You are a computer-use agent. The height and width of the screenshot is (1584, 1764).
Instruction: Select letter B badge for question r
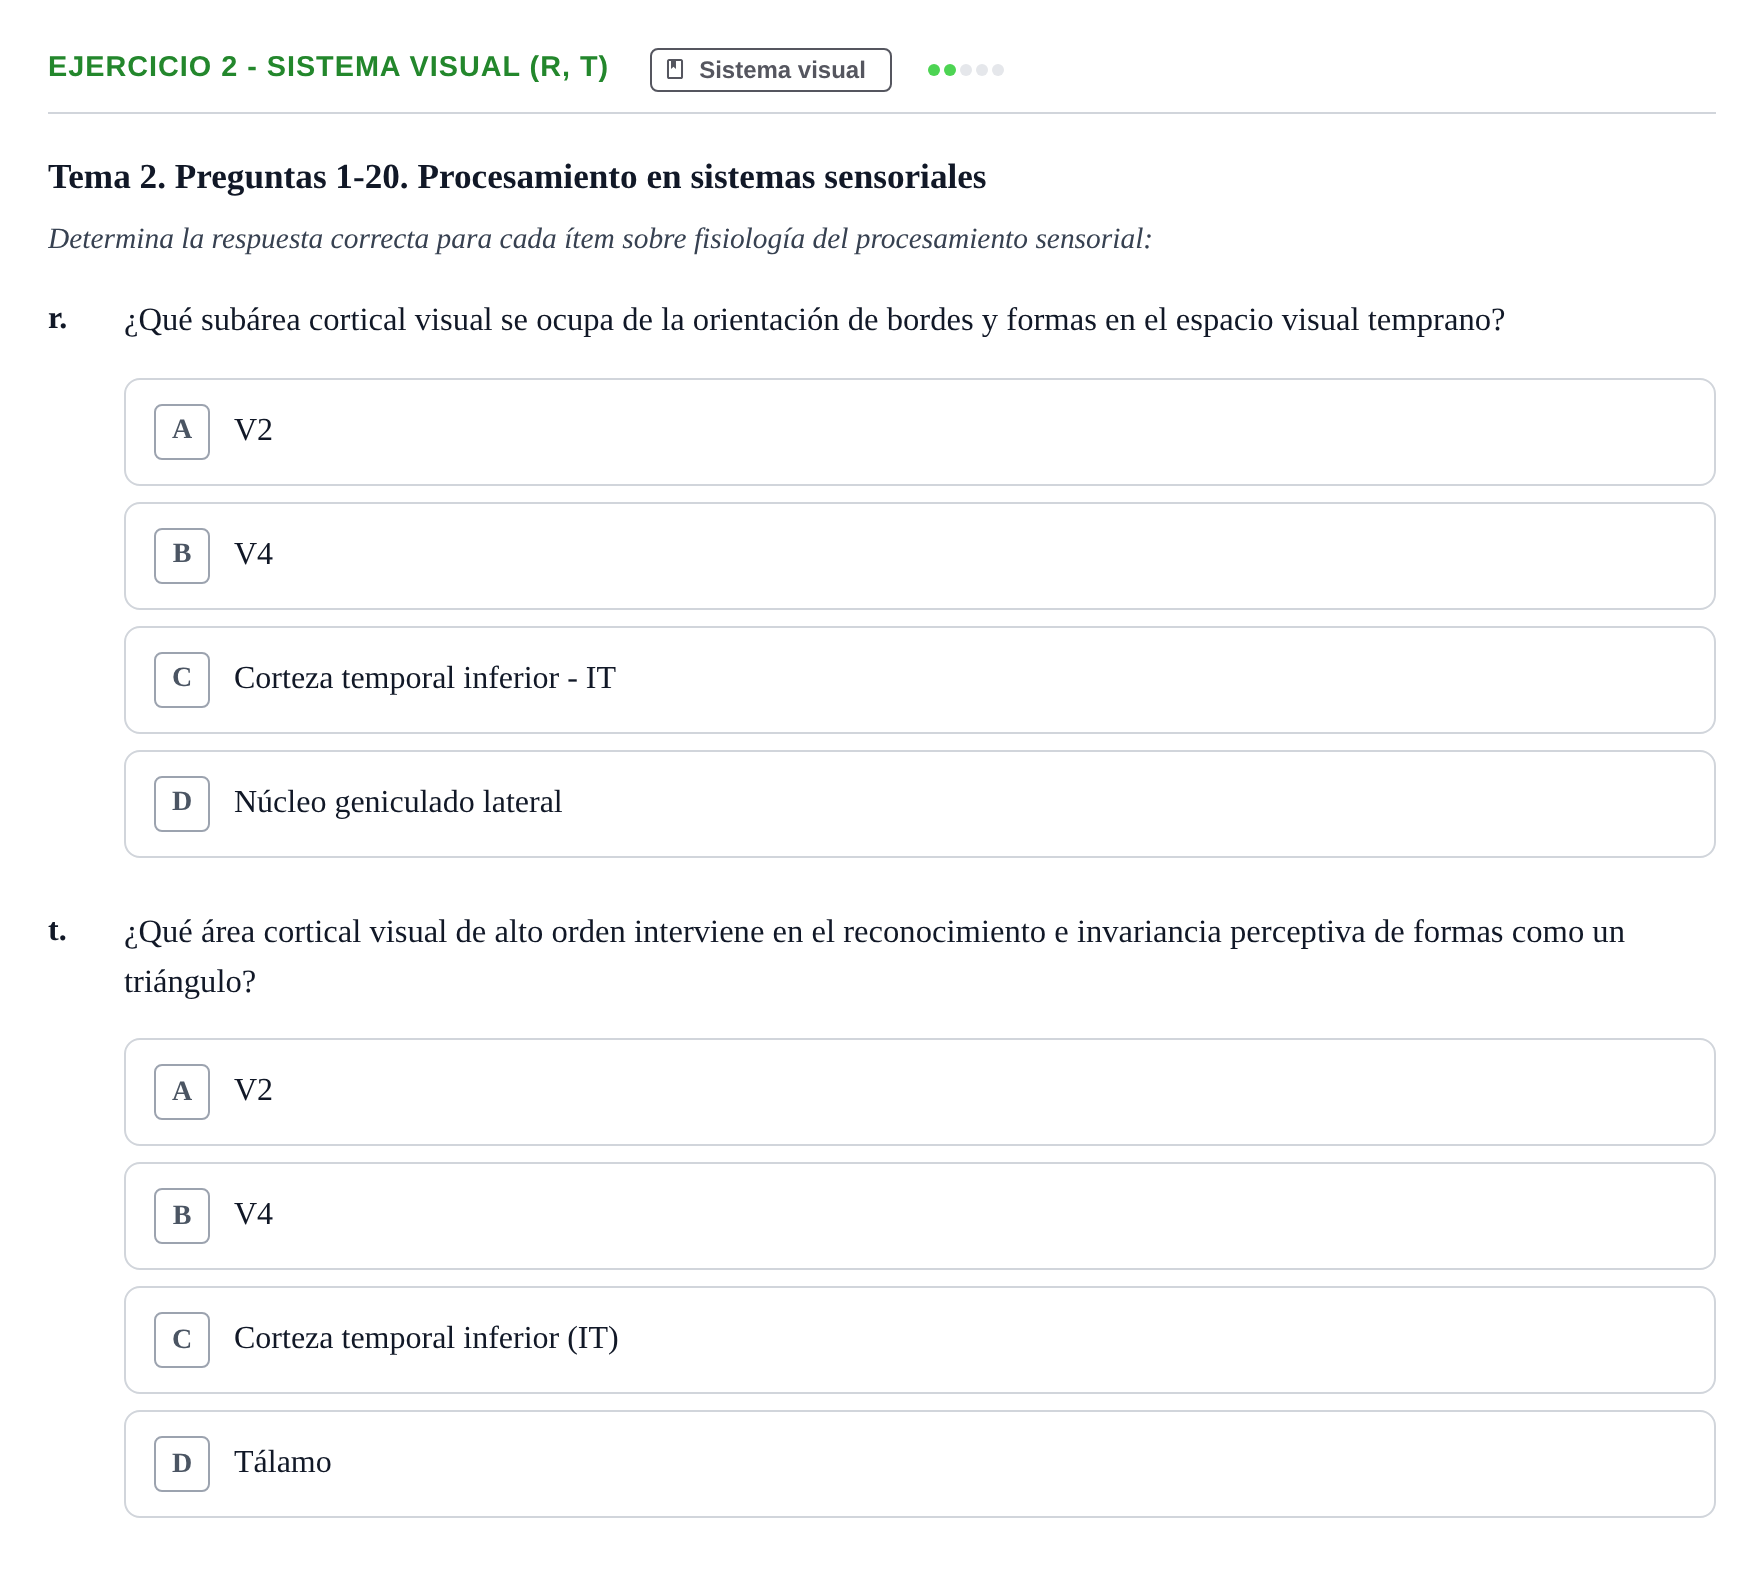point(182,556)
